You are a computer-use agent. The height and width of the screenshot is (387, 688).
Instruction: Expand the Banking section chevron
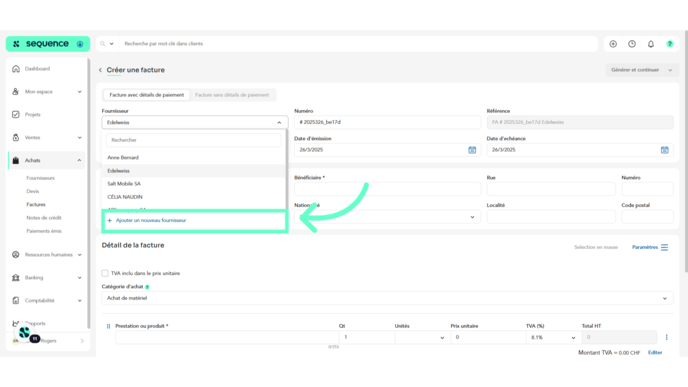[79, 277]
